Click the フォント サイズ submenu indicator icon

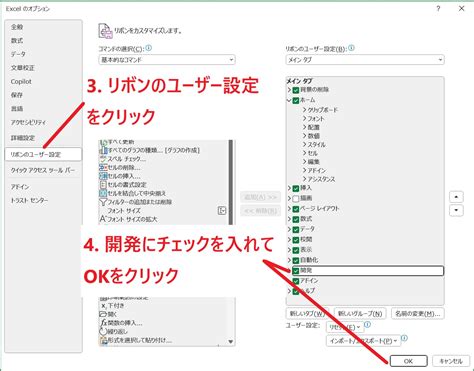[222, 211]
